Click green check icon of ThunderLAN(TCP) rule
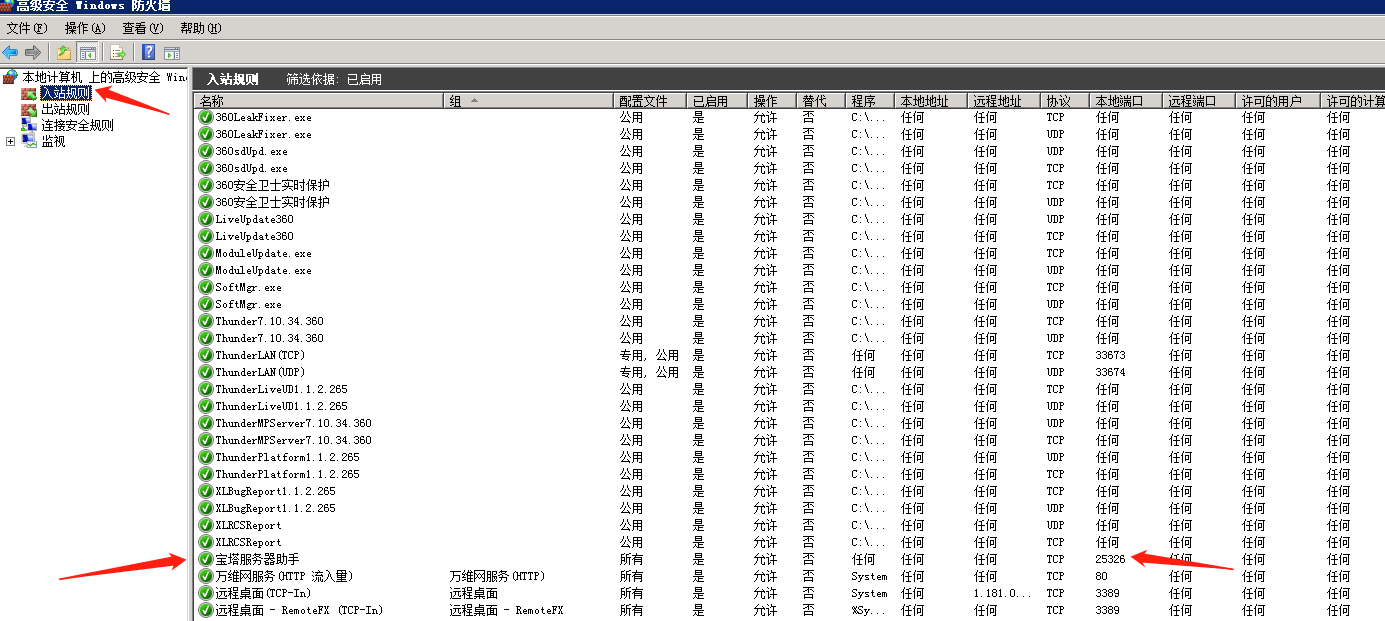This screenshot has height=621, width=1385. click(x=206, y=355)
